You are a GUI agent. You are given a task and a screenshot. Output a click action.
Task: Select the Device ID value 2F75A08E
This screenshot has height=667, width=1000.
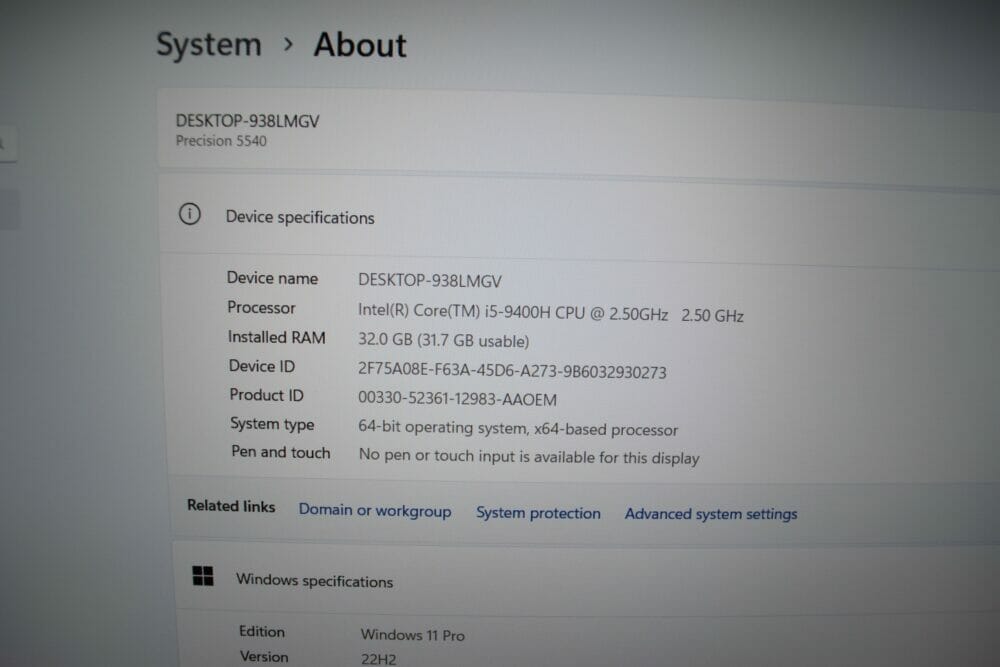pyautogui.click(x=512, y=370)
